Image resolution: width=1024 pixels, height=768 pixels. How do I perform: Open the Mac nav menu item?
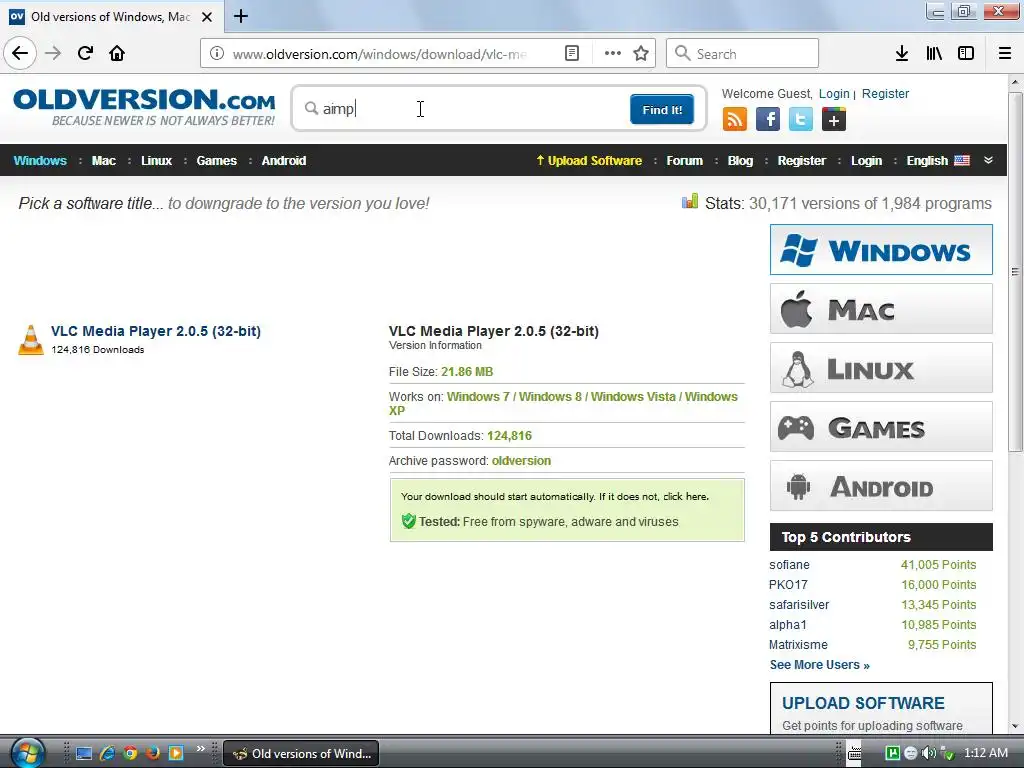[104, 161]
